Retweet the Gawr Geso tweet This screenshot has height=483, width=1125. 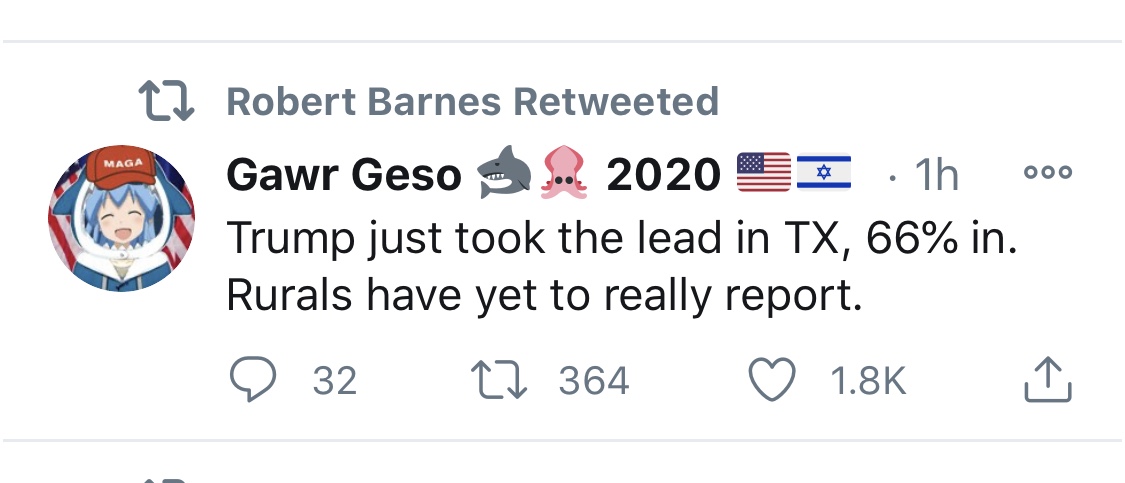point(499,380)
